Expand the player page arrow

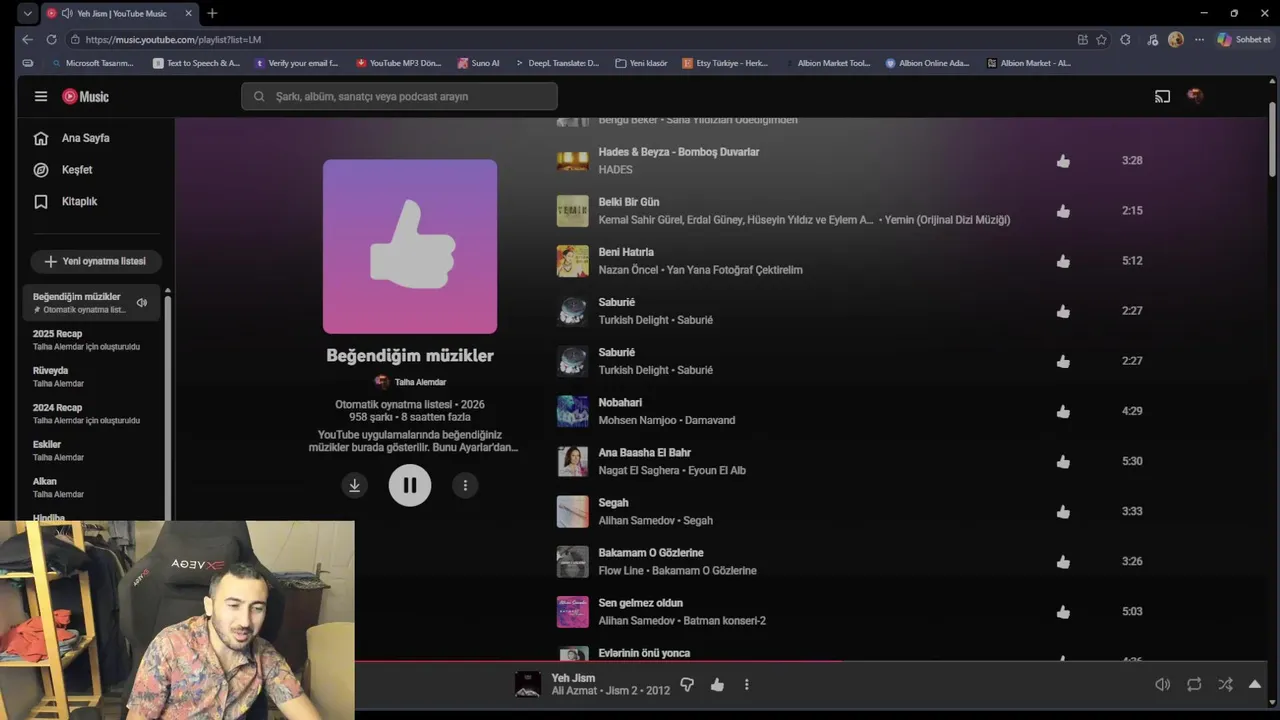click(x=1255, y=685)
